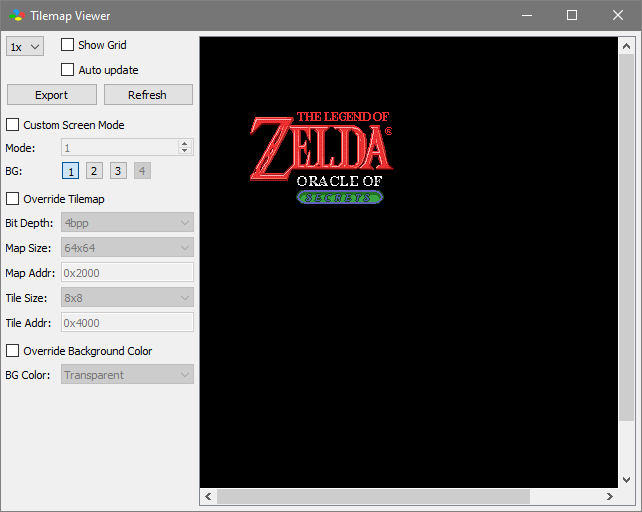Expand the Tile Size 8x8 dropdown
The height and width of the screenshot is (512, 642).
[127, 297]
